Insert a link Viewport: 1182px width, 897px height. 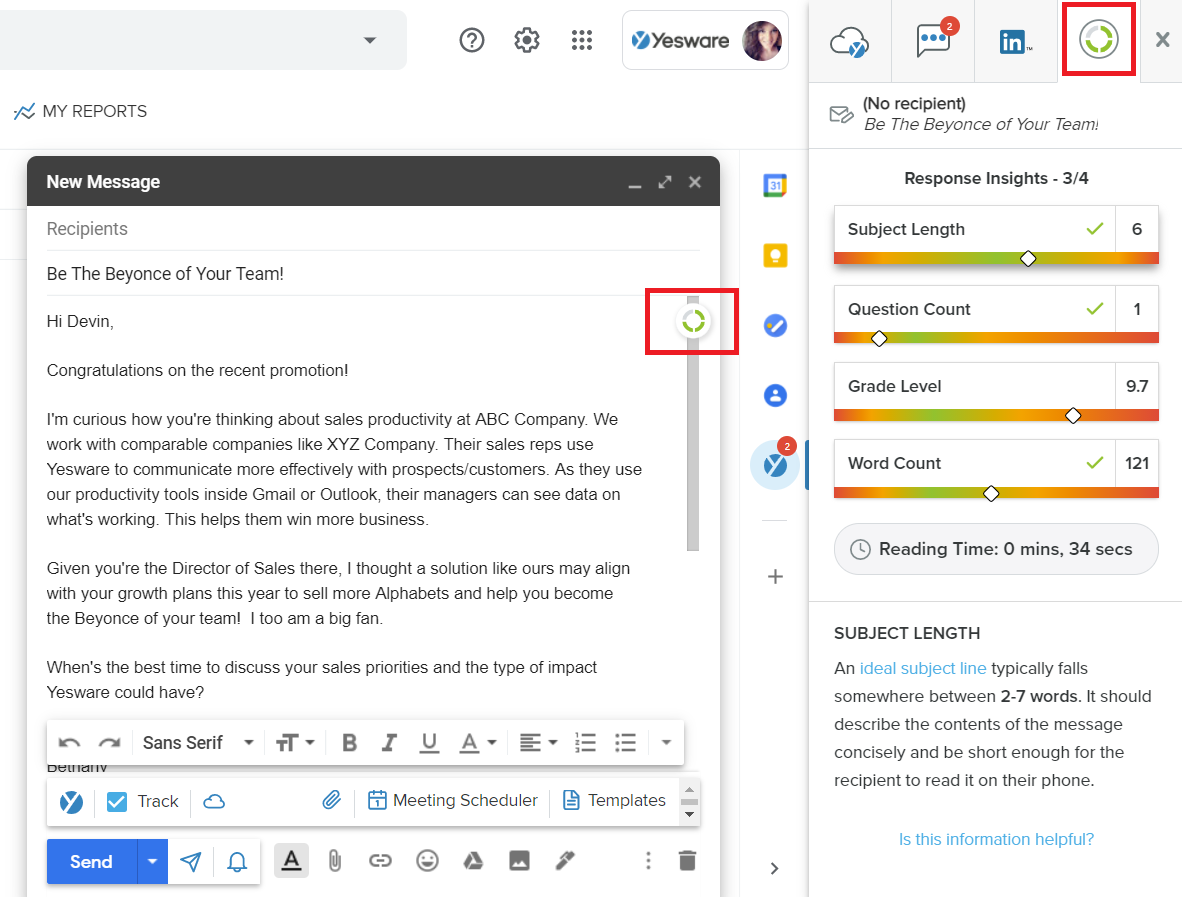coord(380,861)
